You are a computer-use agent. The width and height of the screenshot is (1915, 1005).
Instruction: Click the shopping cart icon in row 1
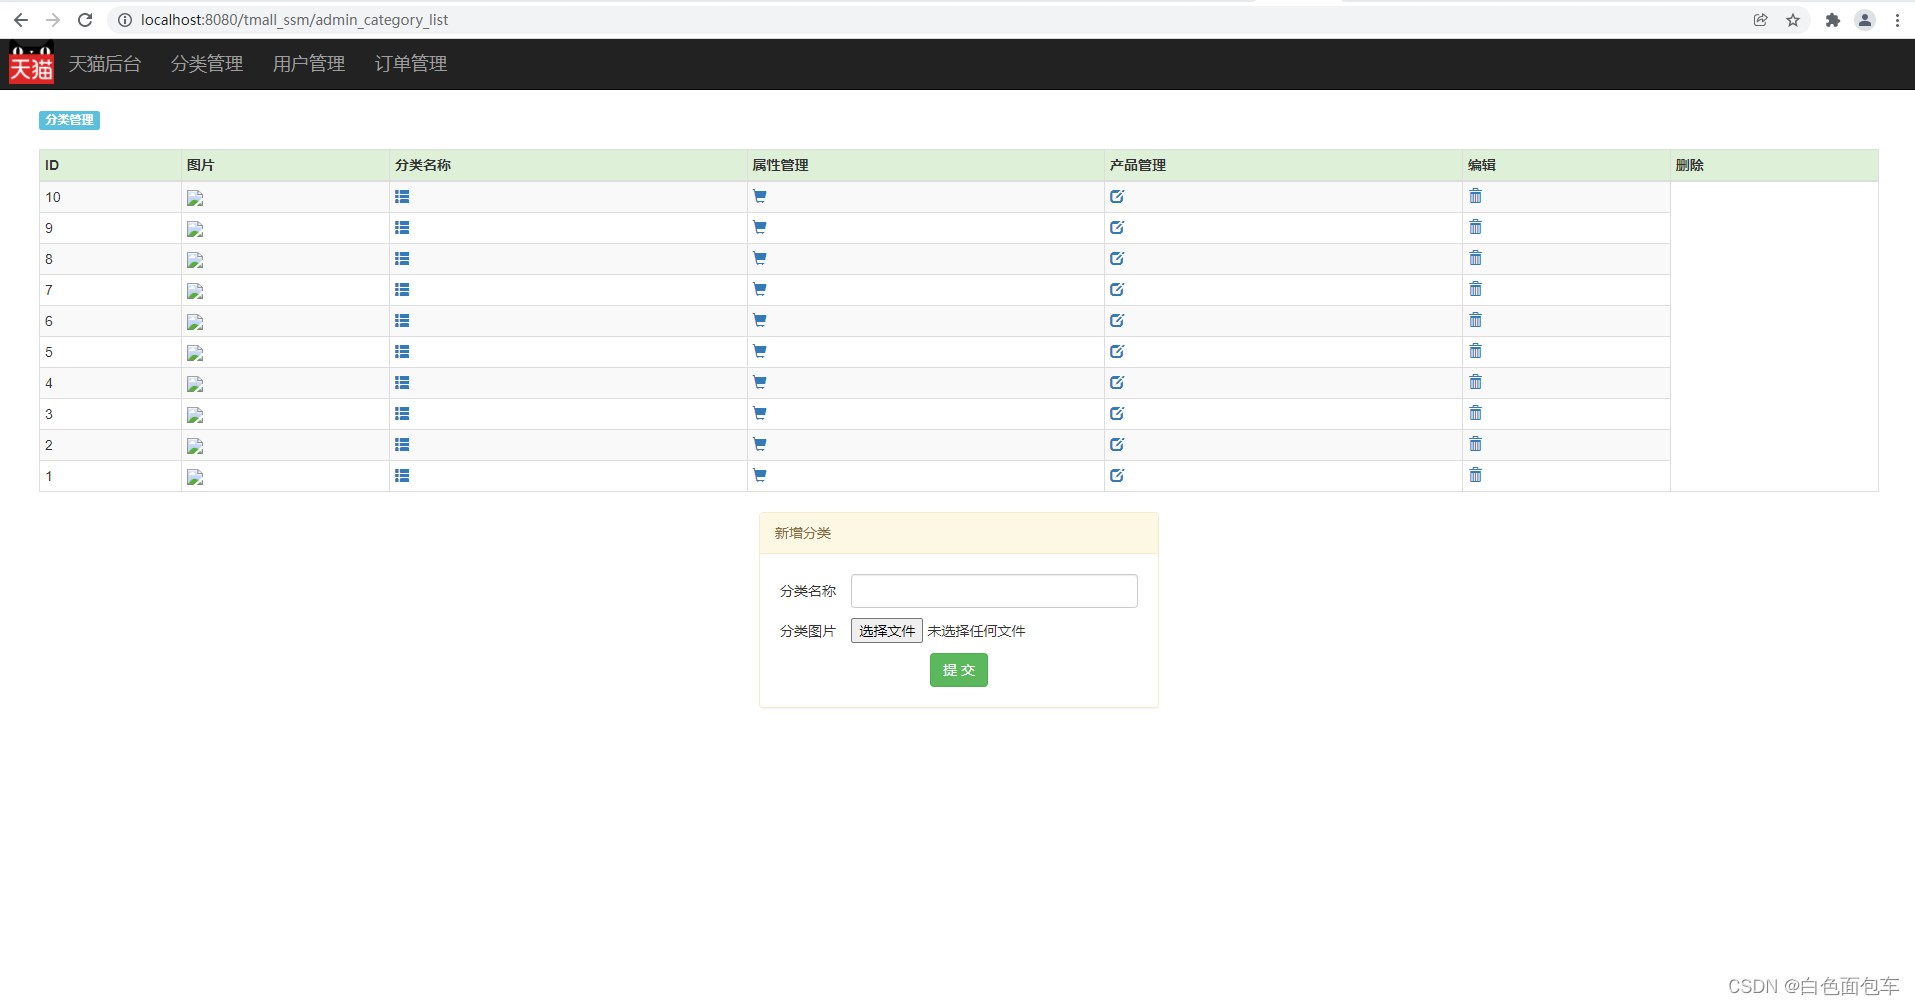click(x=760, y=476)
